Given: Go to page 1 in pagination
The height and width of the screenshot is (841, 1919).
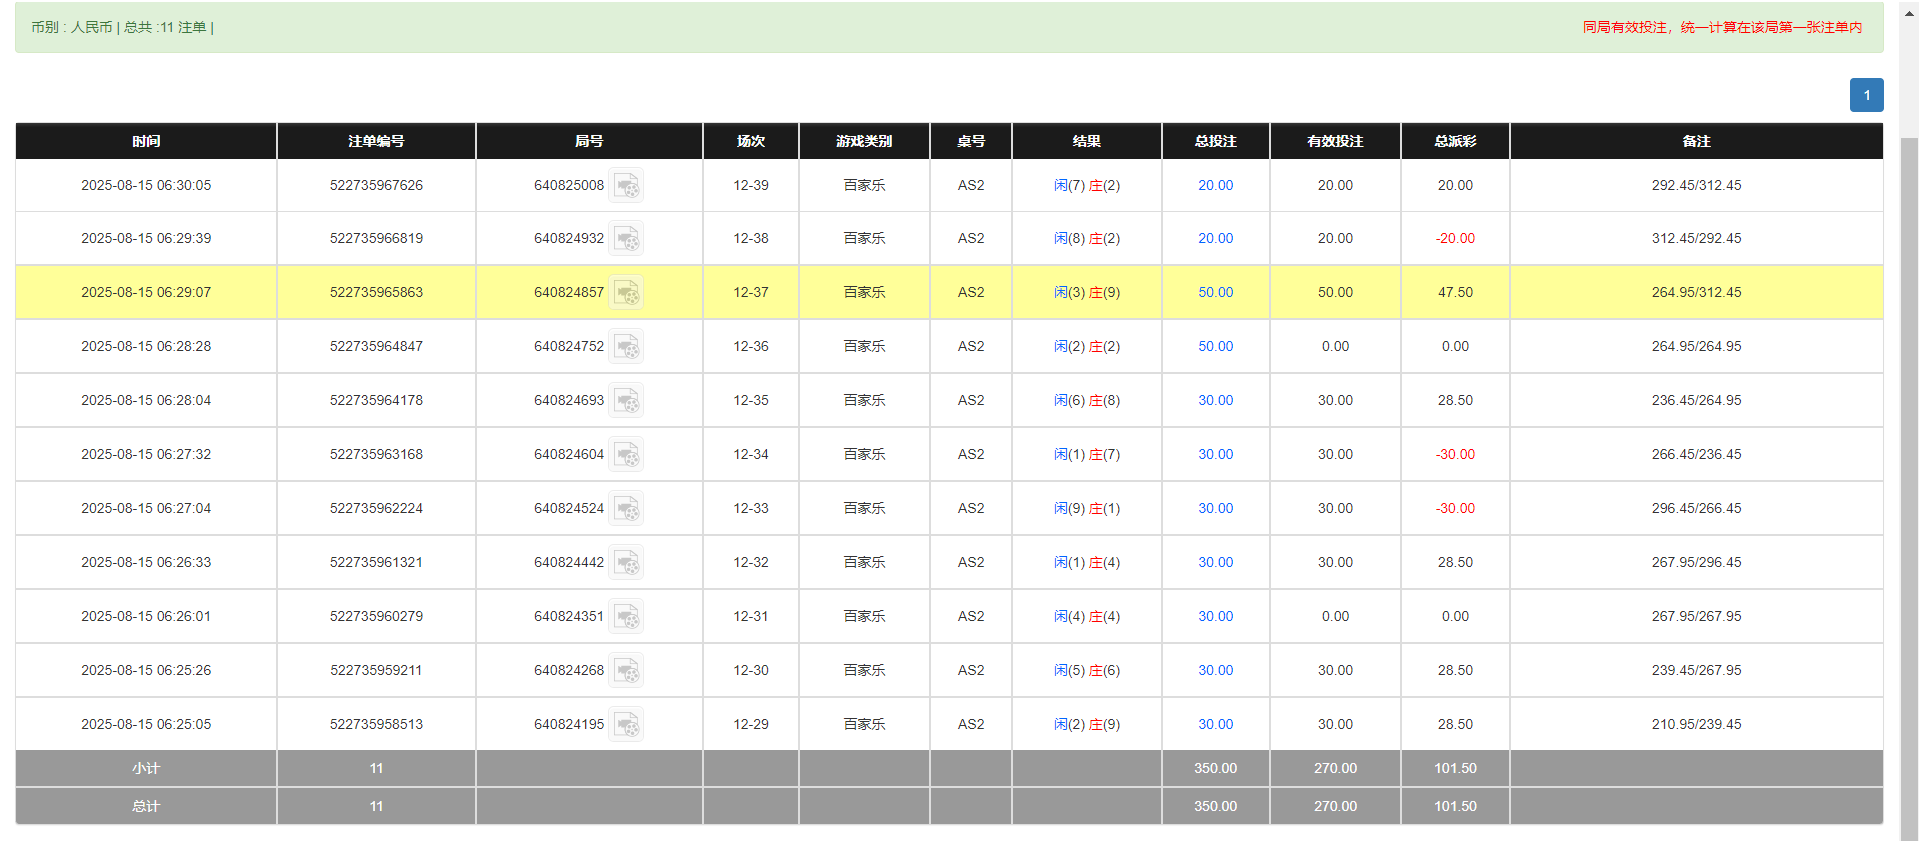Looking at the screenshot, I should (x=1866, y=95).
